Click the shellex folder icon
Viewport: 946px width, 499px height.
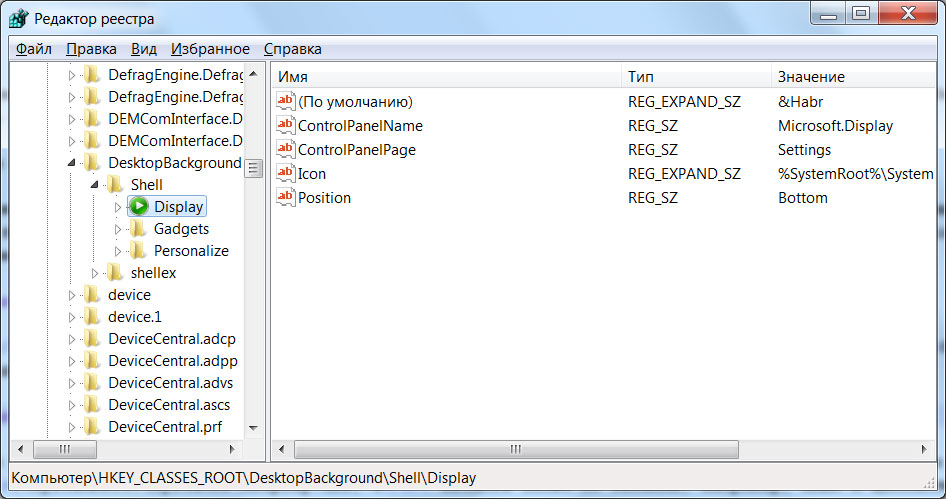(x=115, y=273)
